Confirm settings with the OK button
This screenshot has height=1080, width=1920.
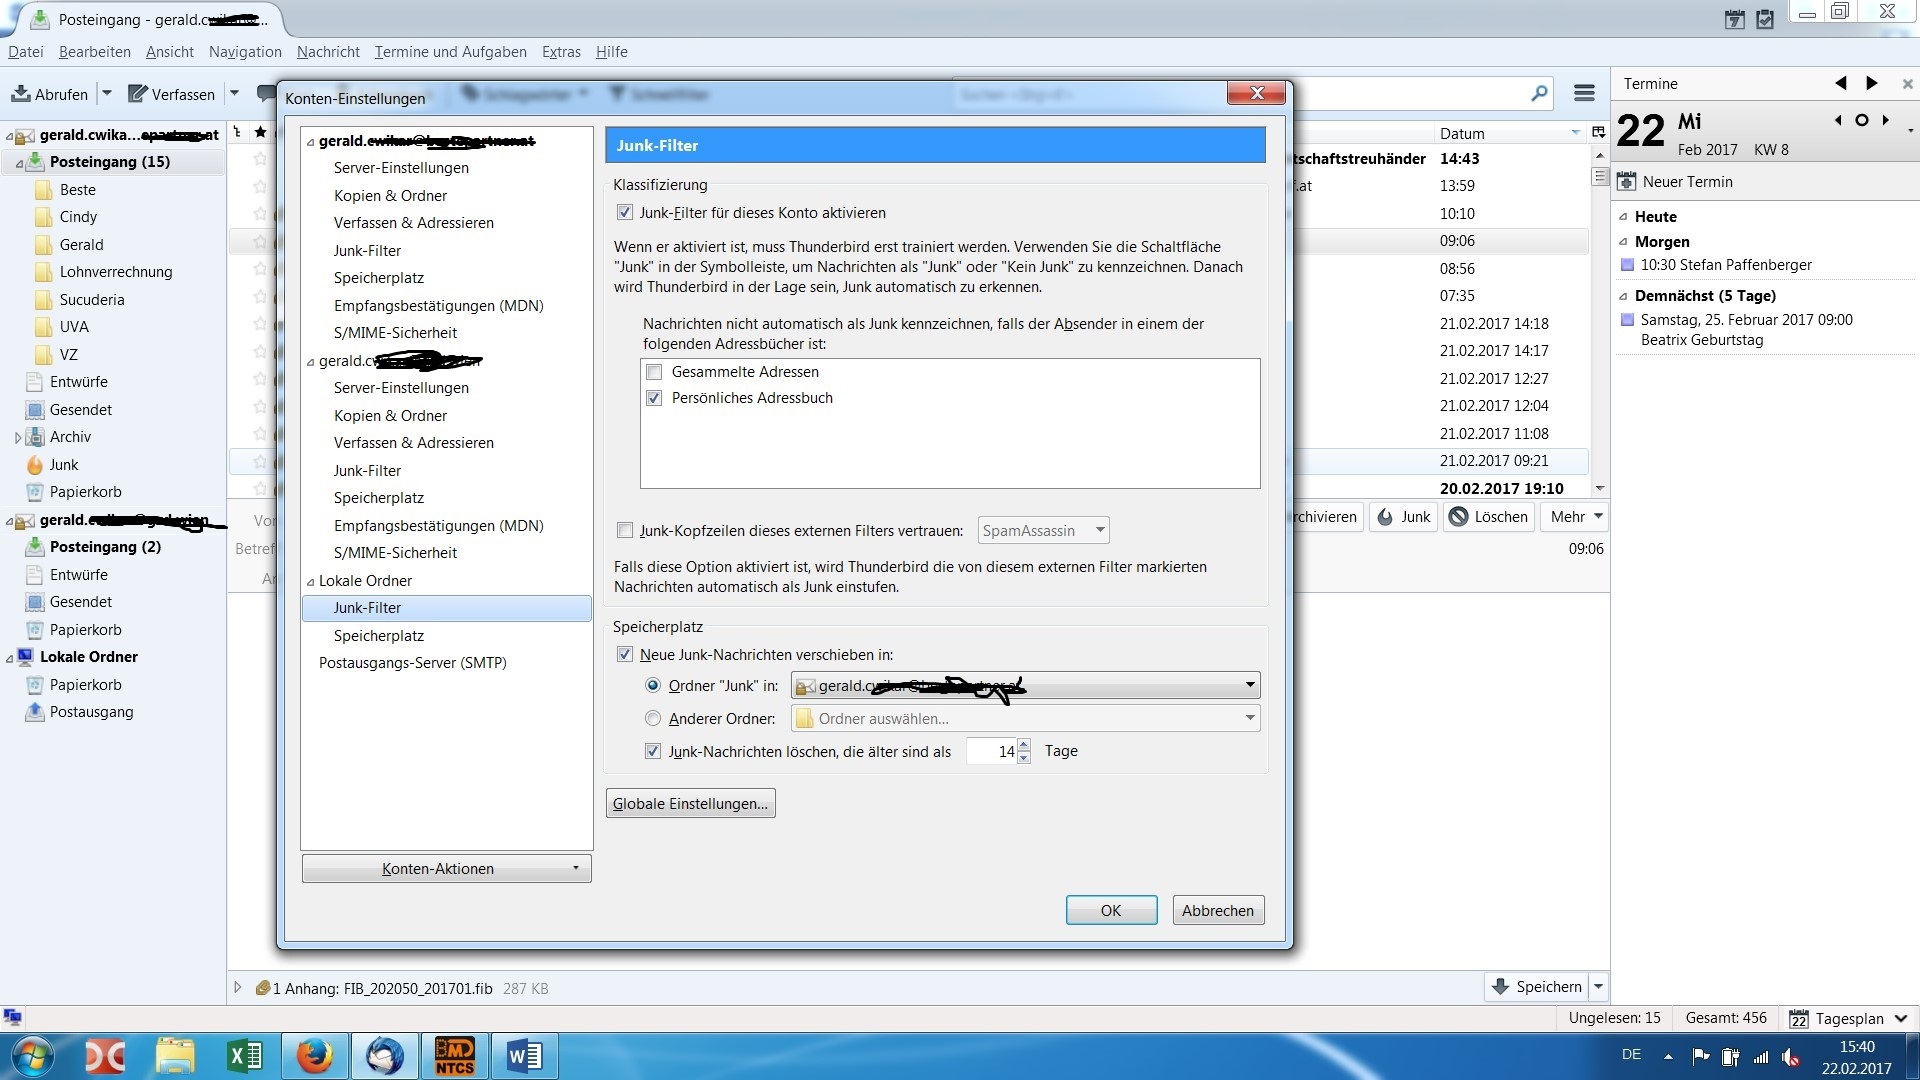pos(1111,910)
